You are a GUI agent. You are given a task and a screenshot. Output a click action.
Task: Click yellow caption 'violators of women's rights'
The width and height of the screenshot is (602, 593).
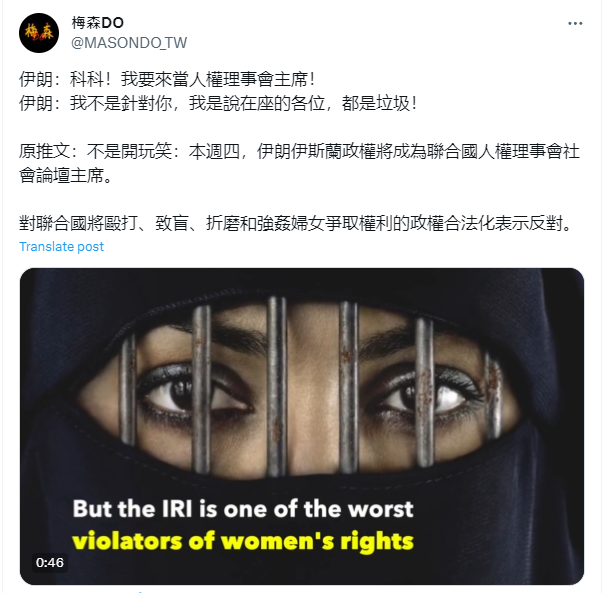[x=243, y=541]
